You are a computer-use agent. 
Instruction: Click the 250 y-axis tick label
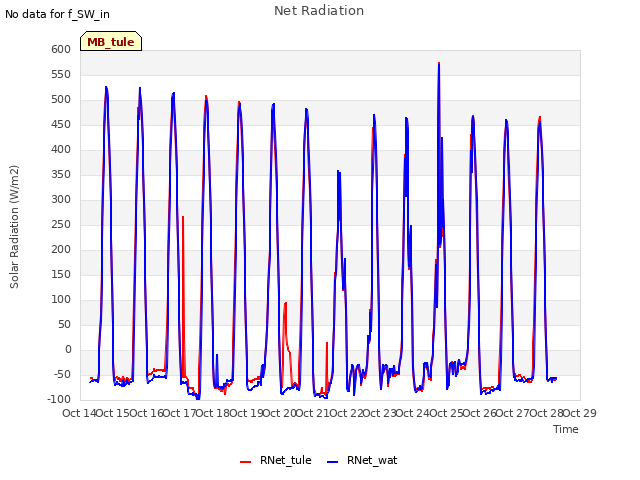click(x=61, y=224)
